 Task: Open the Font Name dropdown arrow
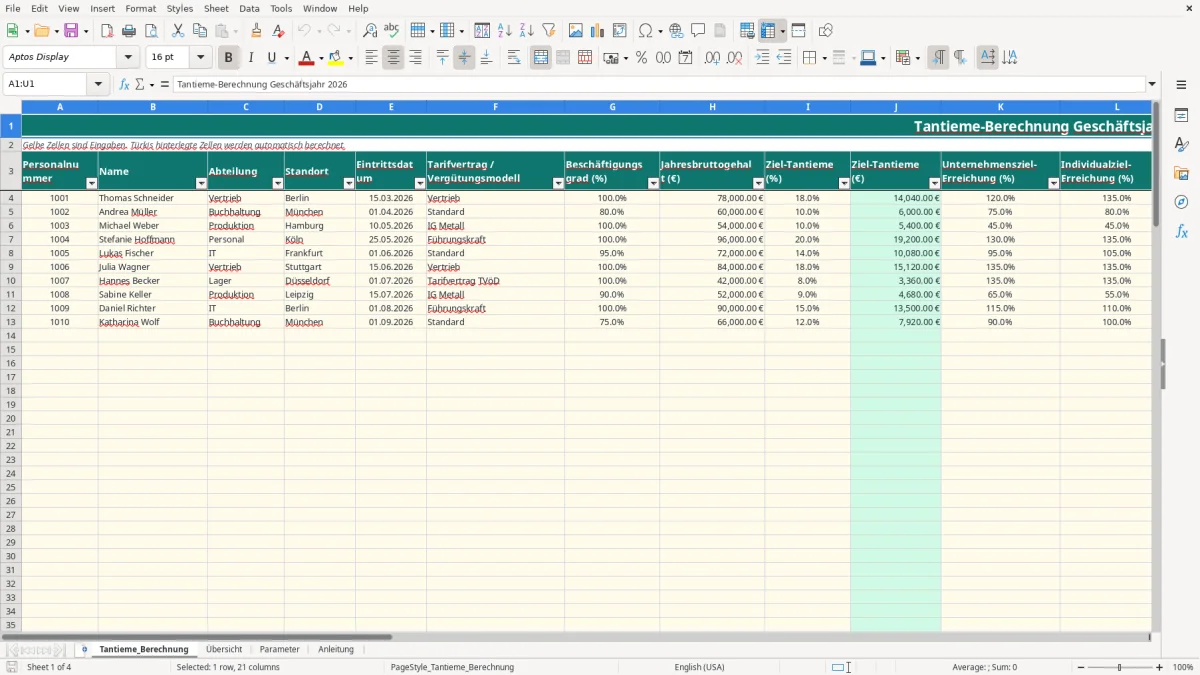(128, 58)
